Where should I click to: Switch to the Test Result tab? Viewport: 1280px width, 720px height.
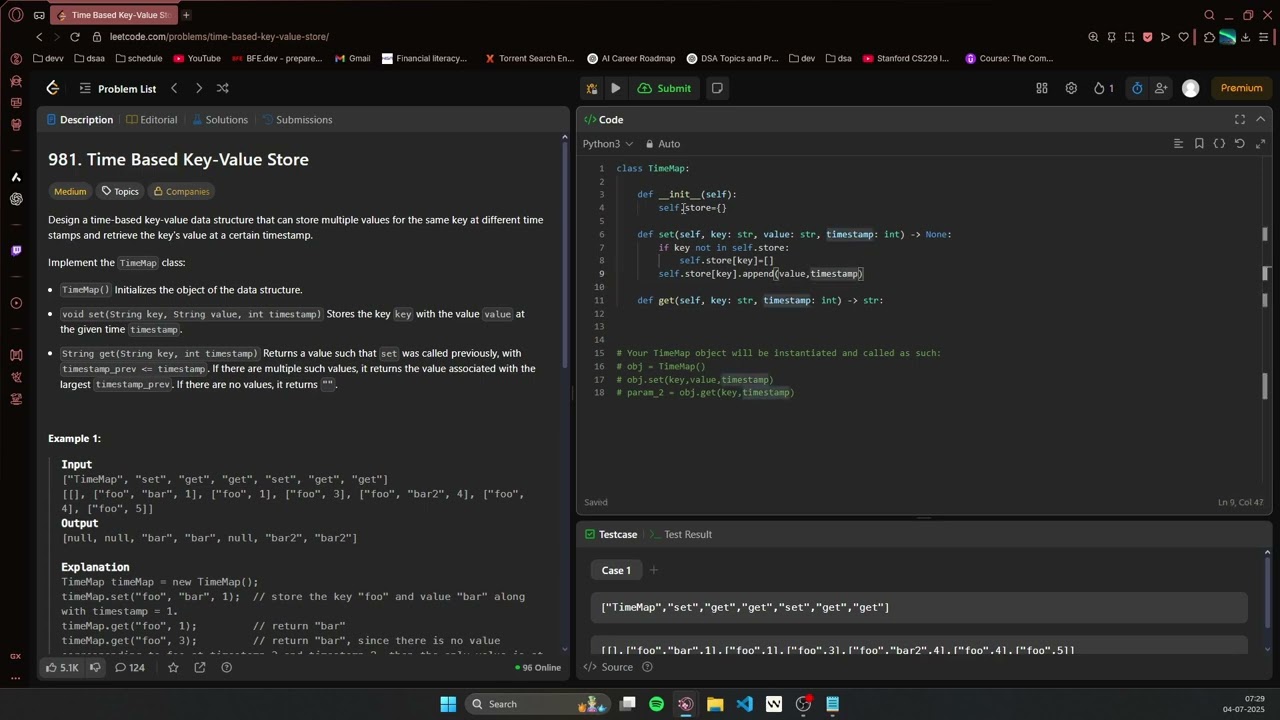click(x=681, y=534)
